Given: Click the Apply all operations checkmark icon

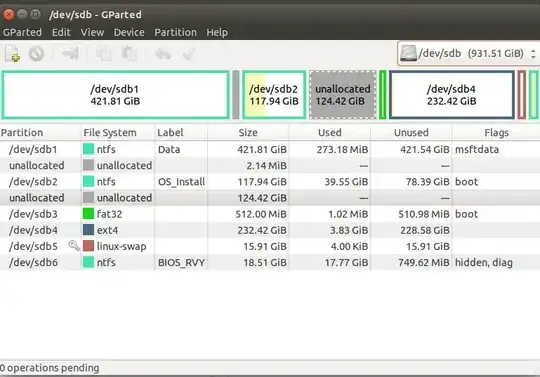Looking at the screenshot, I should 189,54.
